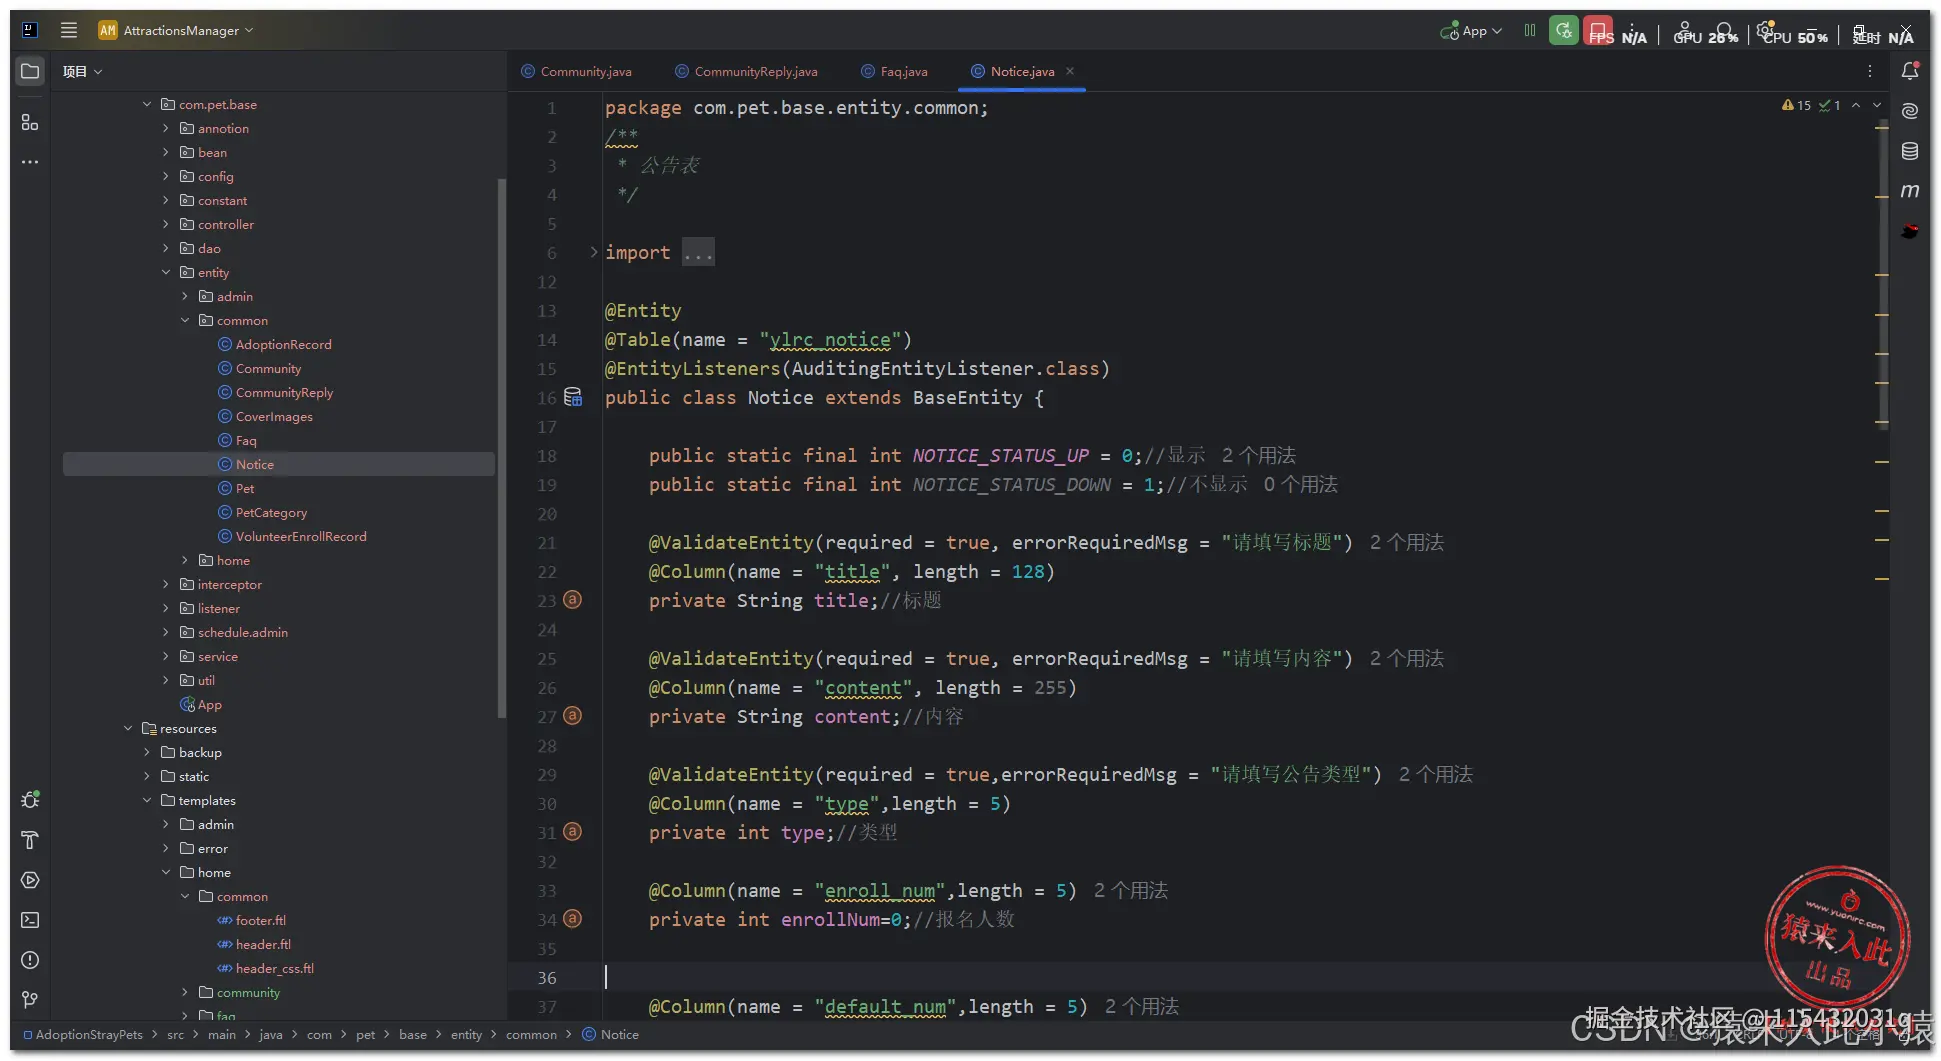Collapse the entity package
Image resolution: width=1941 pixels, height=1061 pixels.
[166, 272]
